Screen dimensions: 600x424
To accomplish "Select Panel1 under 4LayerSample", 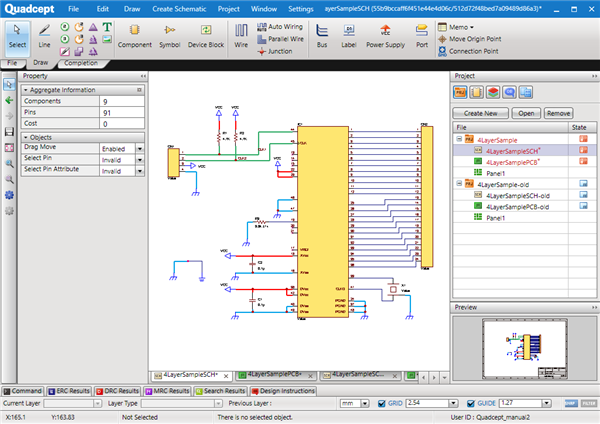I will pos(496,173).
